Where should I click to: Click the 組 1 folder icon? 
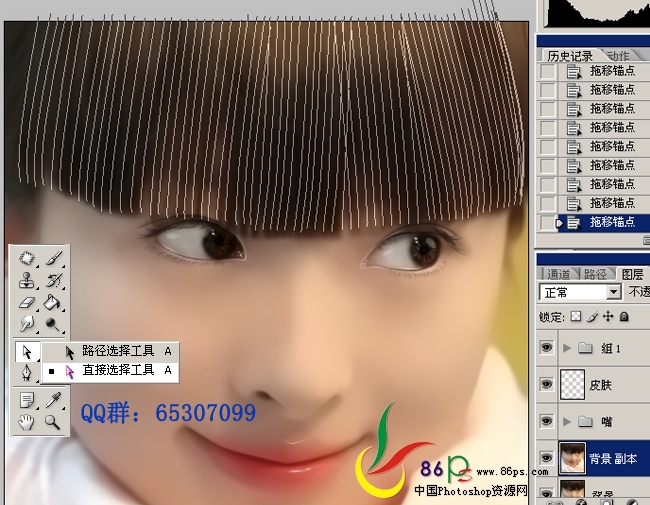[x=585, y=347]
